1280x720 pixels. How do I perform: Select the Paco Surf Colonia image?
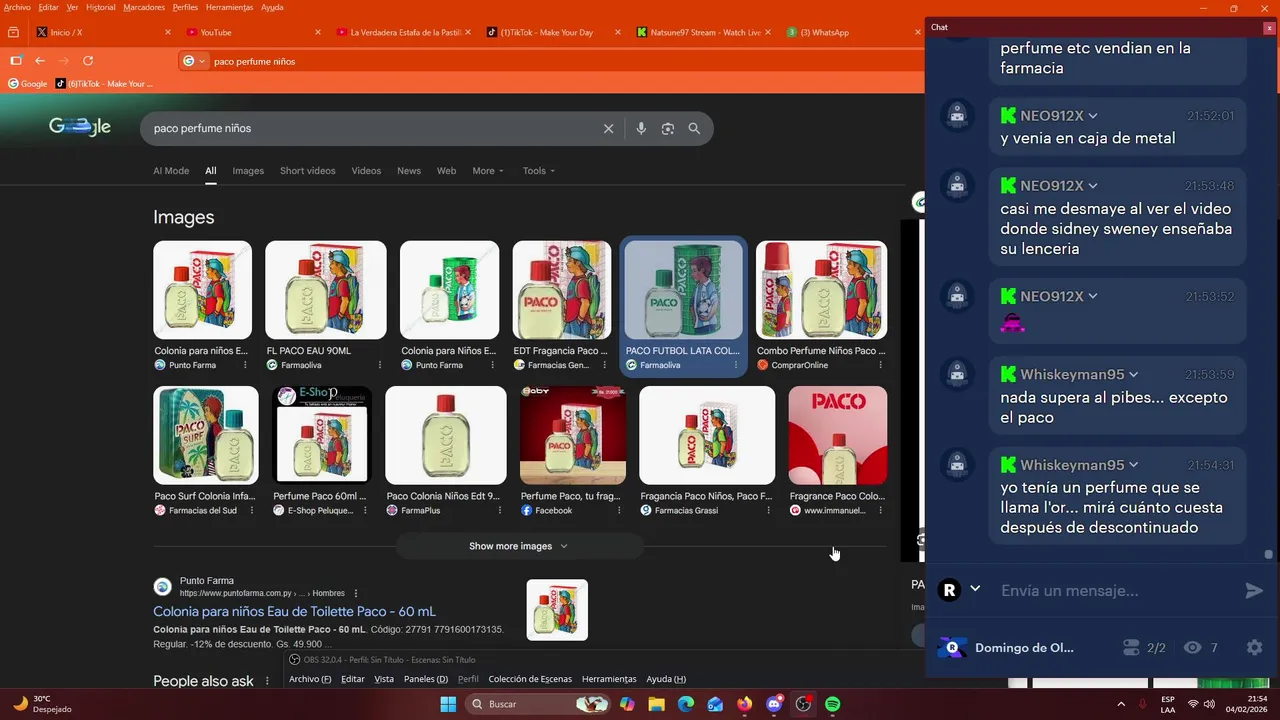pyautogui.click(x=206, y=435)
